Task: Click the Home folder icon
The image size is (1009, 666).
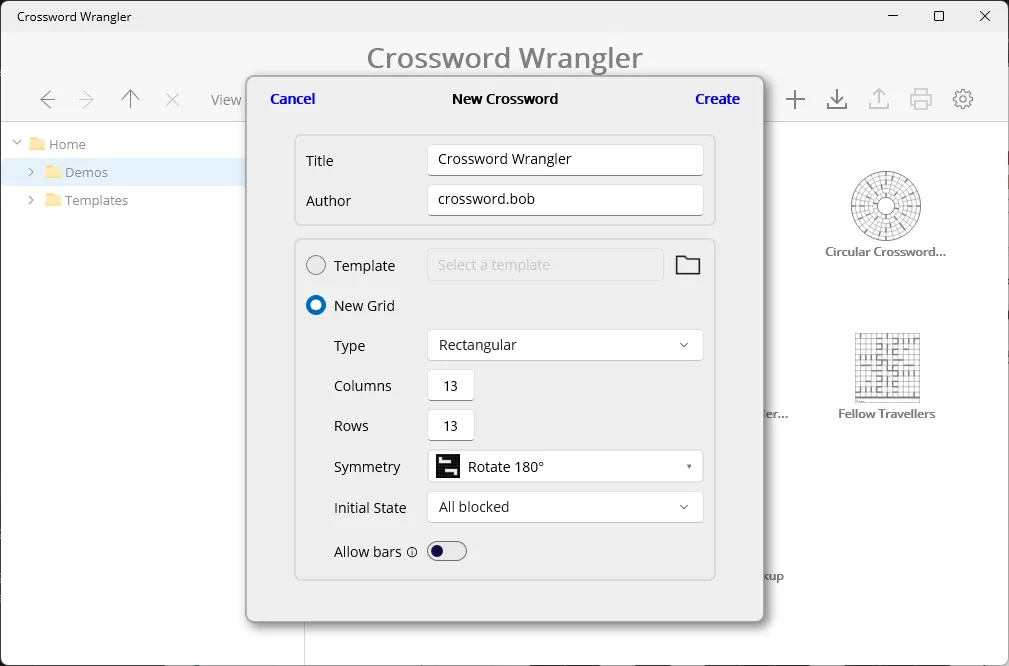Action: click(37, 143)
